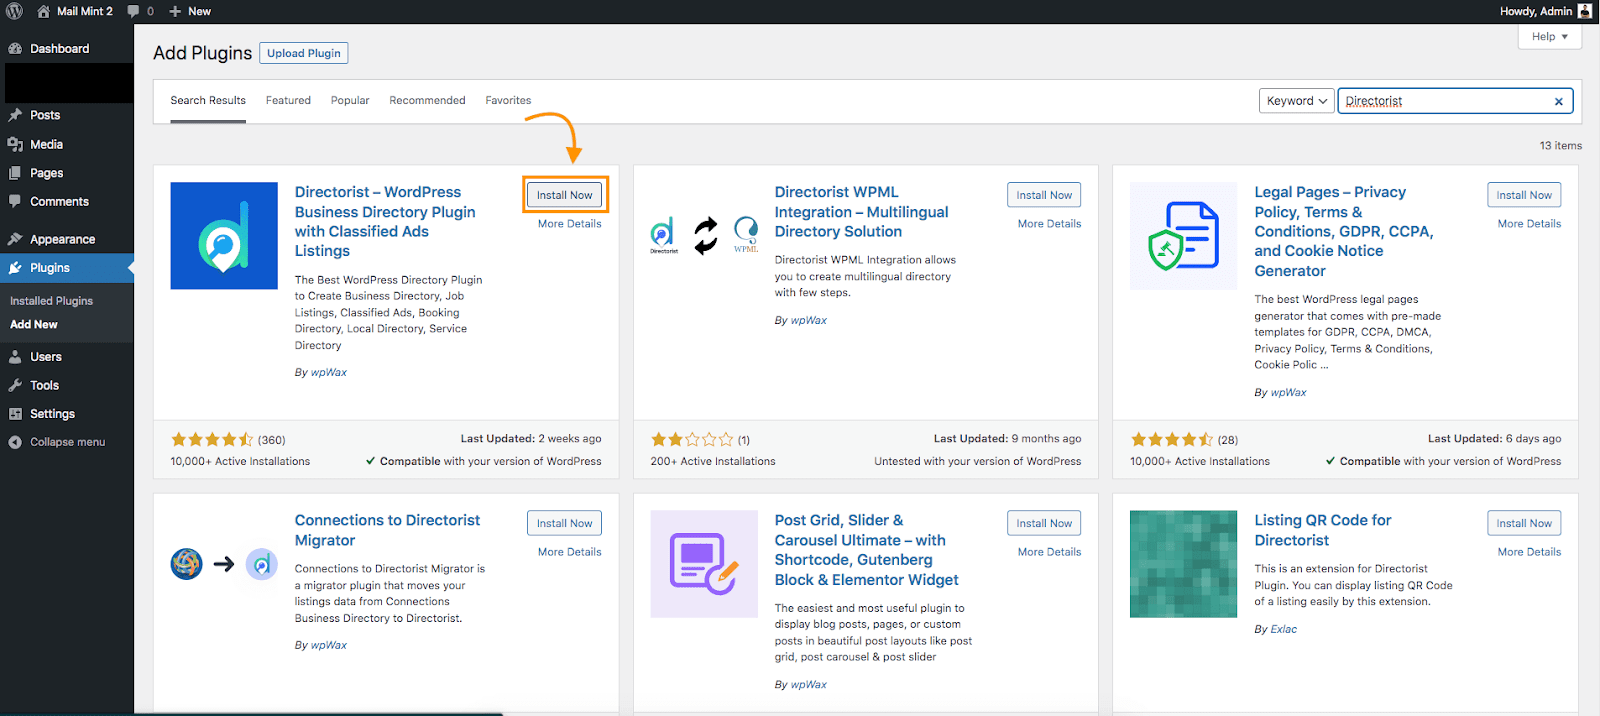Switch to the Recommended tab
This screenshot has width=1600, height=716.
click(427, 100)
